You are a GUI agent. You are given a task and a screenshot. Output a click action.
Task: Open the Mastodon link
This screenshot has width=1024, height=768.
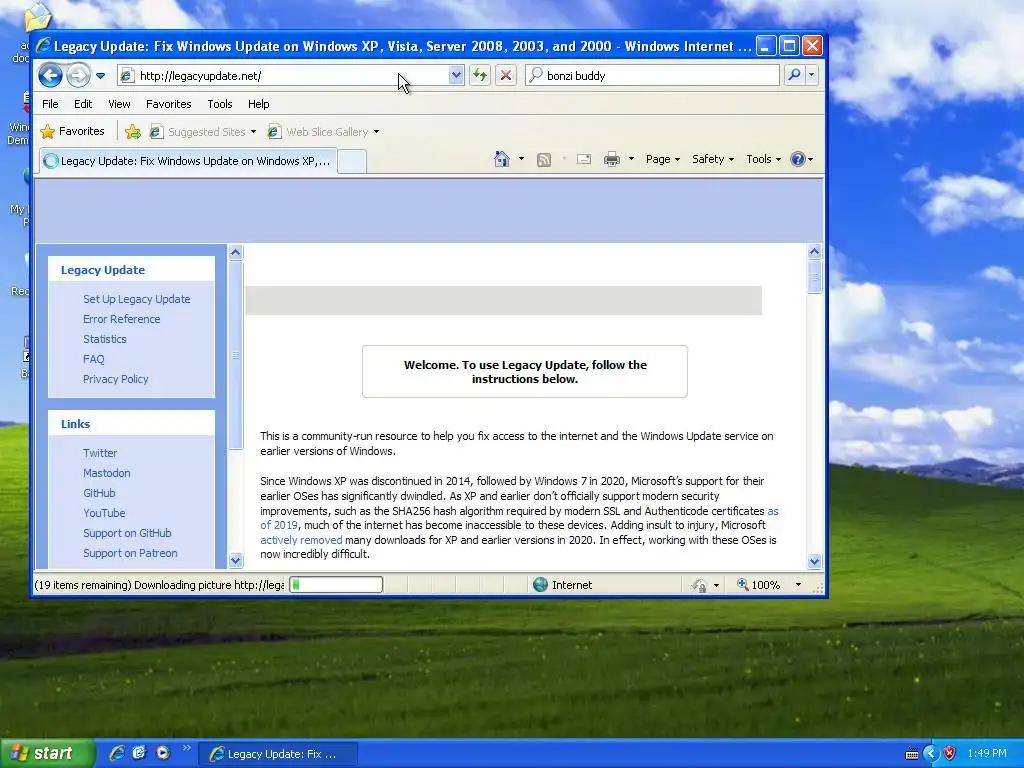point(106,473)
